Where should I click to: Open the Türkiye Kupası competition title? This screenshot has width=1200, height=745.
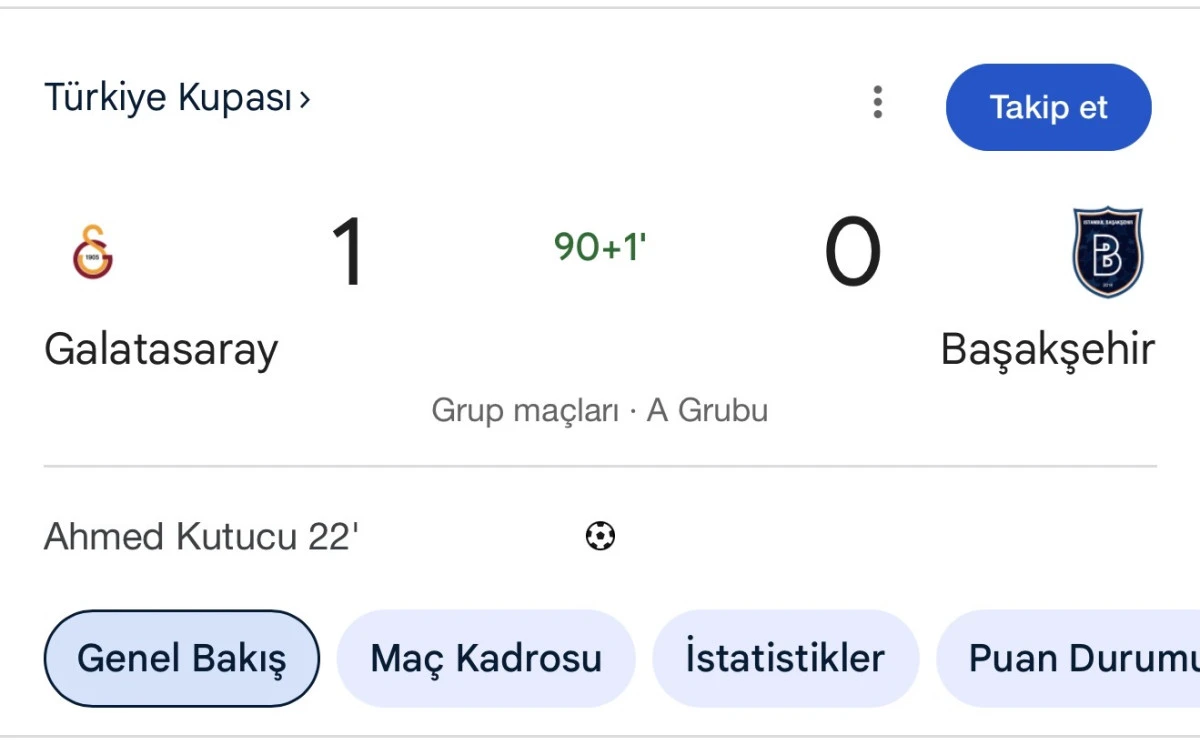click(168, 98)
